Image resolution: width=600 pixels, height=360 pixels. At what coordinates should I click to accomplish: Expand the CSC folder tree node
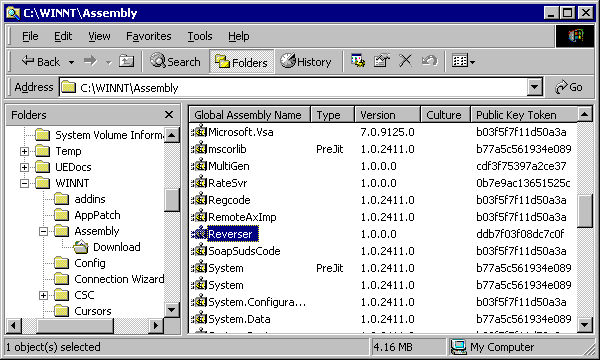(44, 295)
